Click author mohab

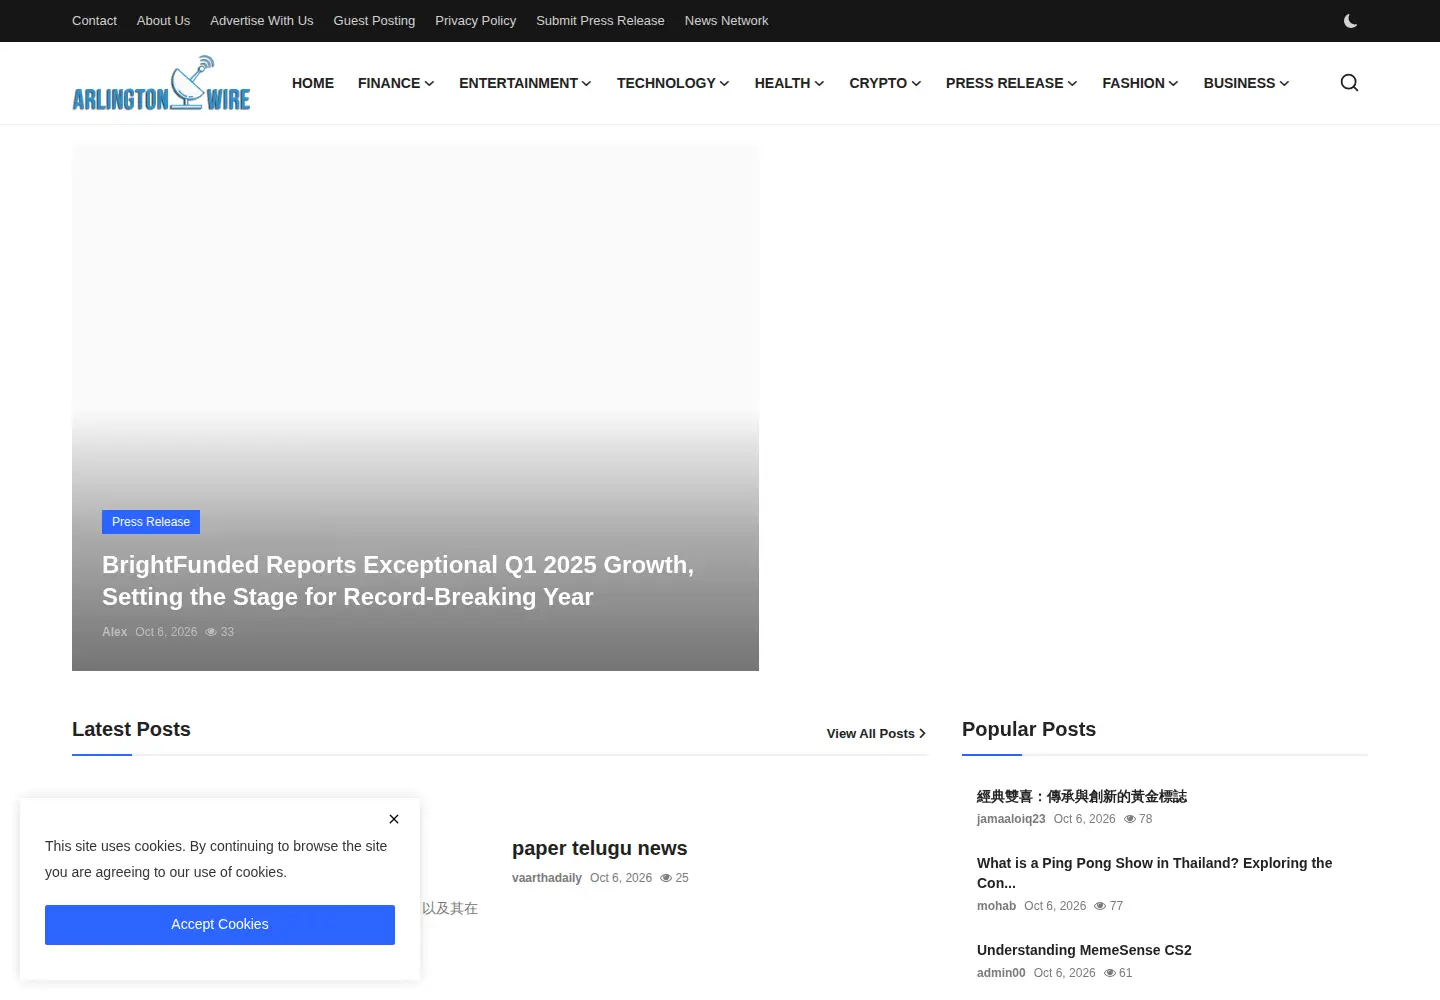coord(996,906)
